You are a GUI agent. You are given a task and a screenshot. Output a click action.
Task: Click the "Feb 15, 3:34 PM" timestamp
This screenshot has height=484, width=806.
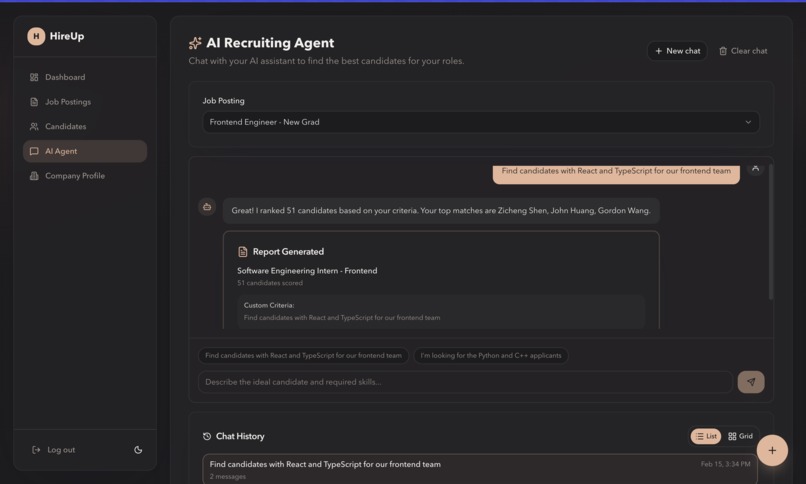click(725, 464)
